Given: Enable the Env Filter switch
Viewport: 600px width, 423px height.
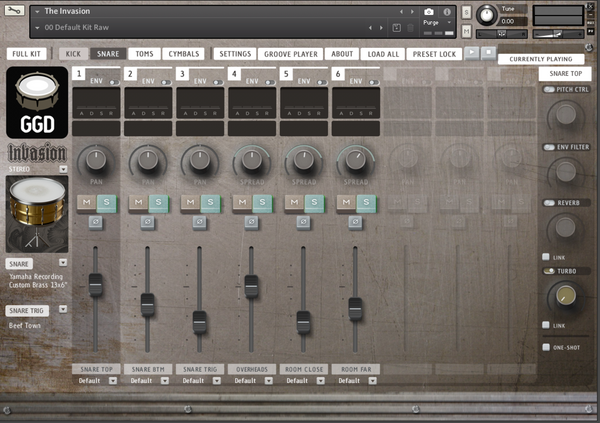Looking at the screenshot, I should (x=549, y=147).
